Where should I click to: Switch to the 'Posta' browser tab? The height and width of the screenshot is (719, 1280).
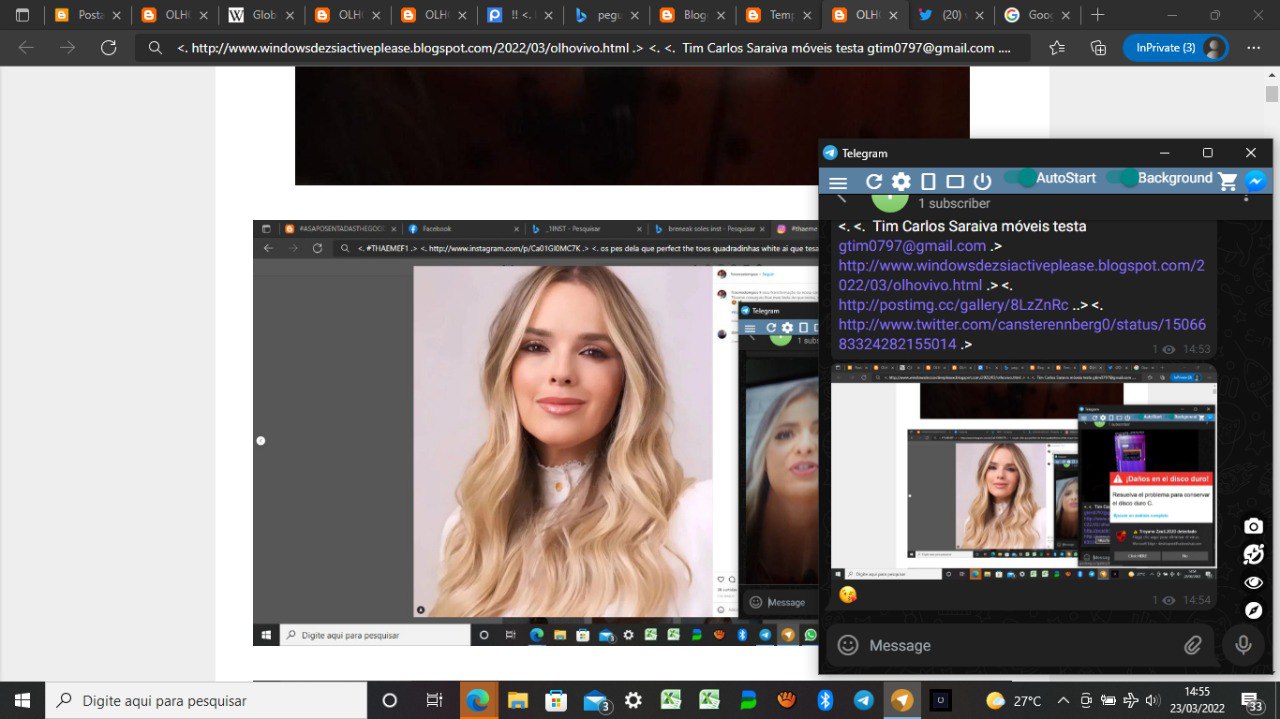pyautogui.click(x=83, y=15)
